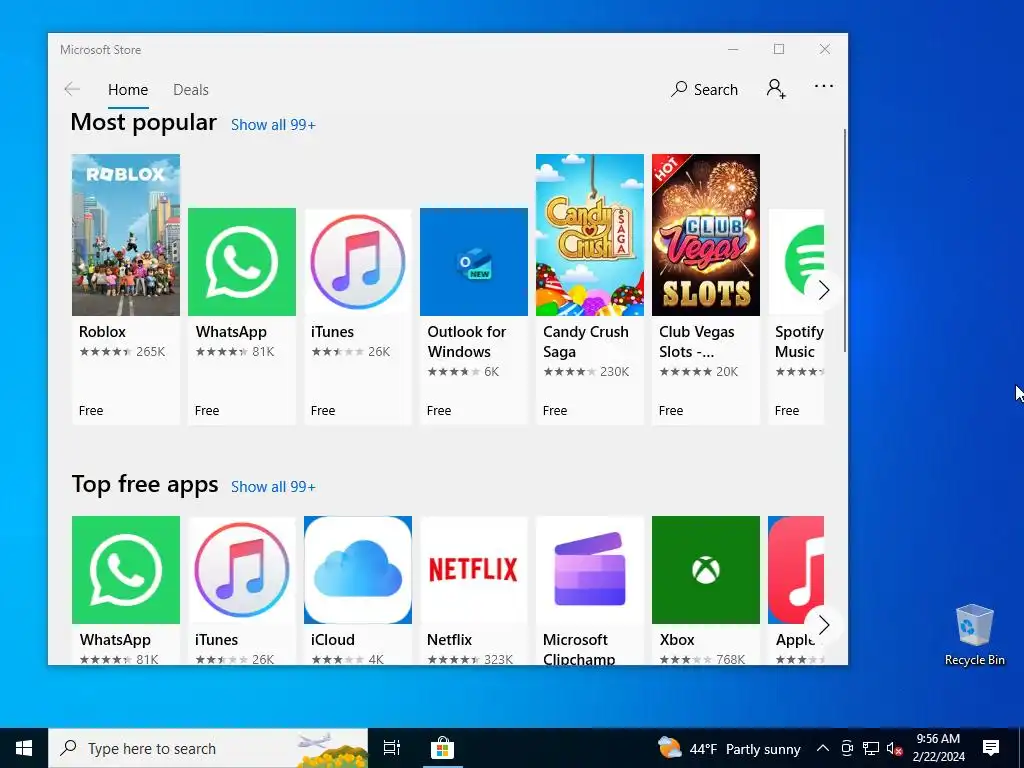Click the Xbox title text

(x=677, y=640)
